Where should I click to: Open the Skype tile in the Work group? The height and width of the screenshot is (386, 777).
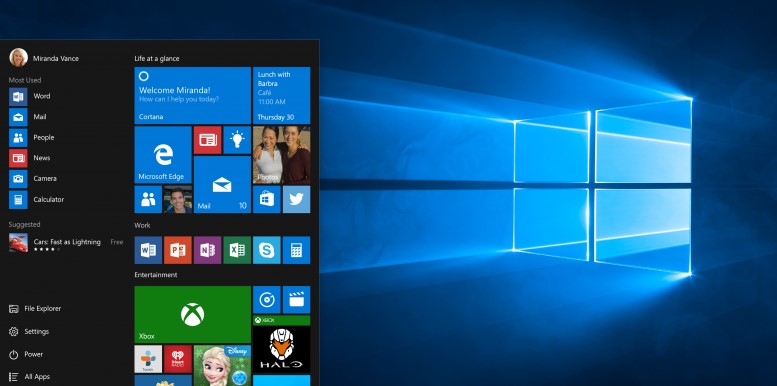pos(267,250)
